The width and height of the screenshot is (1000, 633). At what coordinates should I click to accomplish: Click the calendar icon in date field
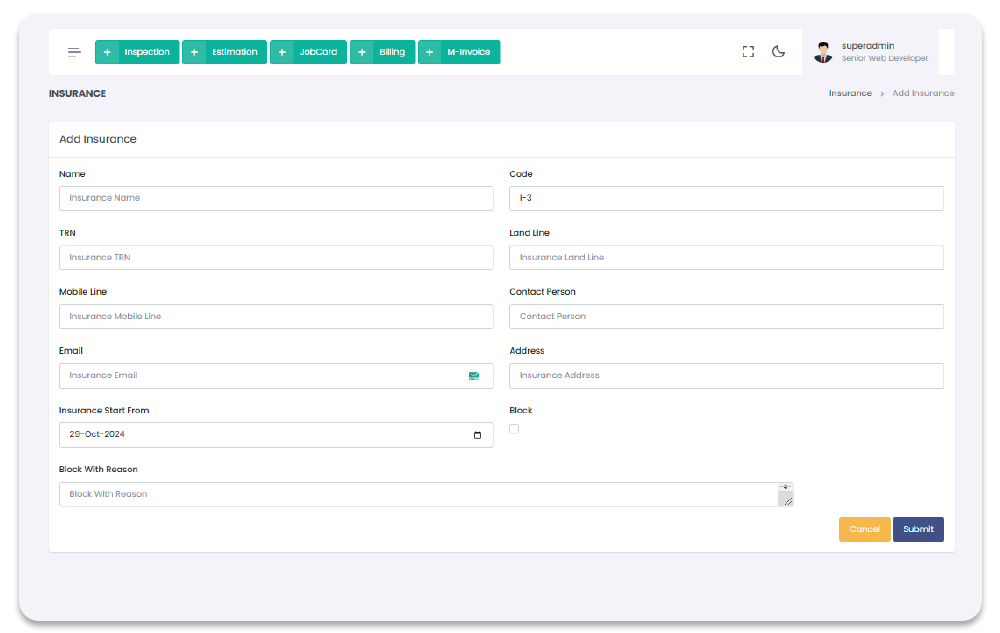pos(477,435)
